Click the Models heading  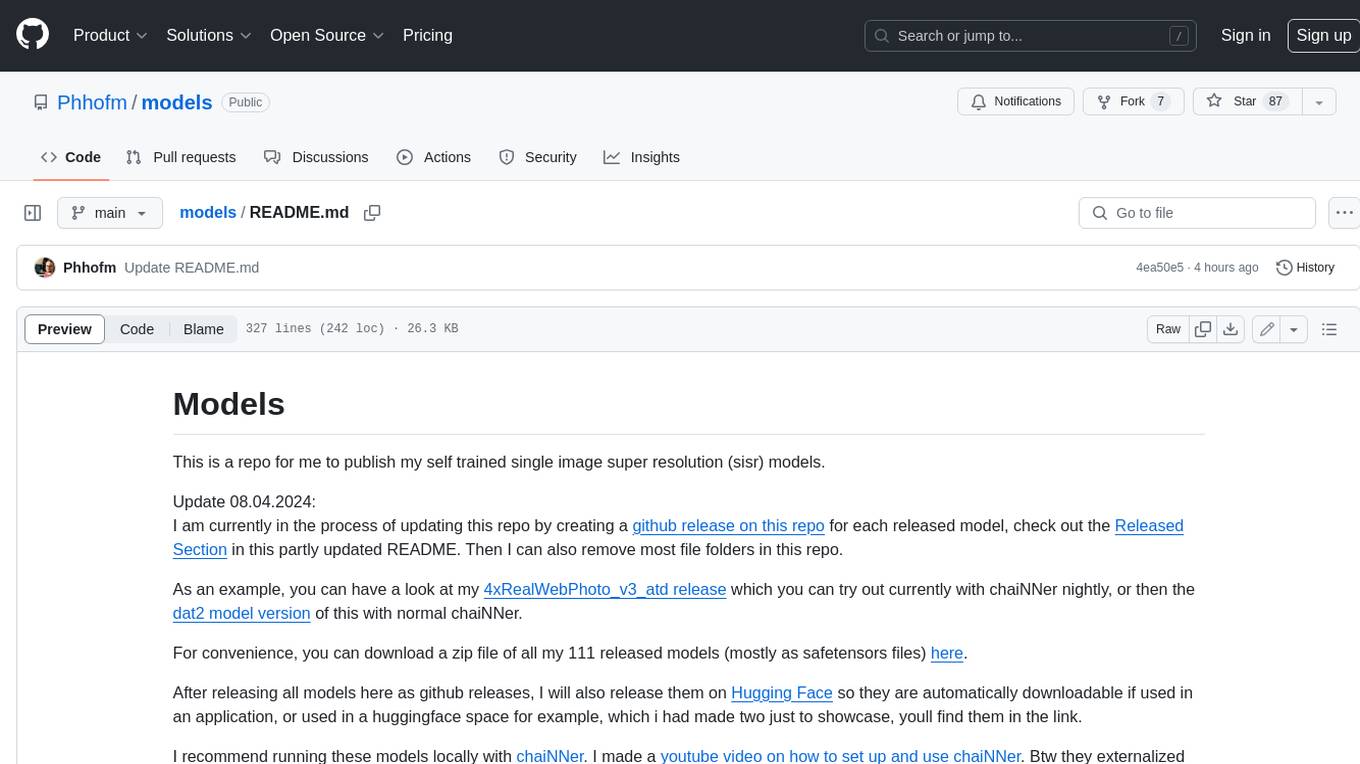click(229, 403)
